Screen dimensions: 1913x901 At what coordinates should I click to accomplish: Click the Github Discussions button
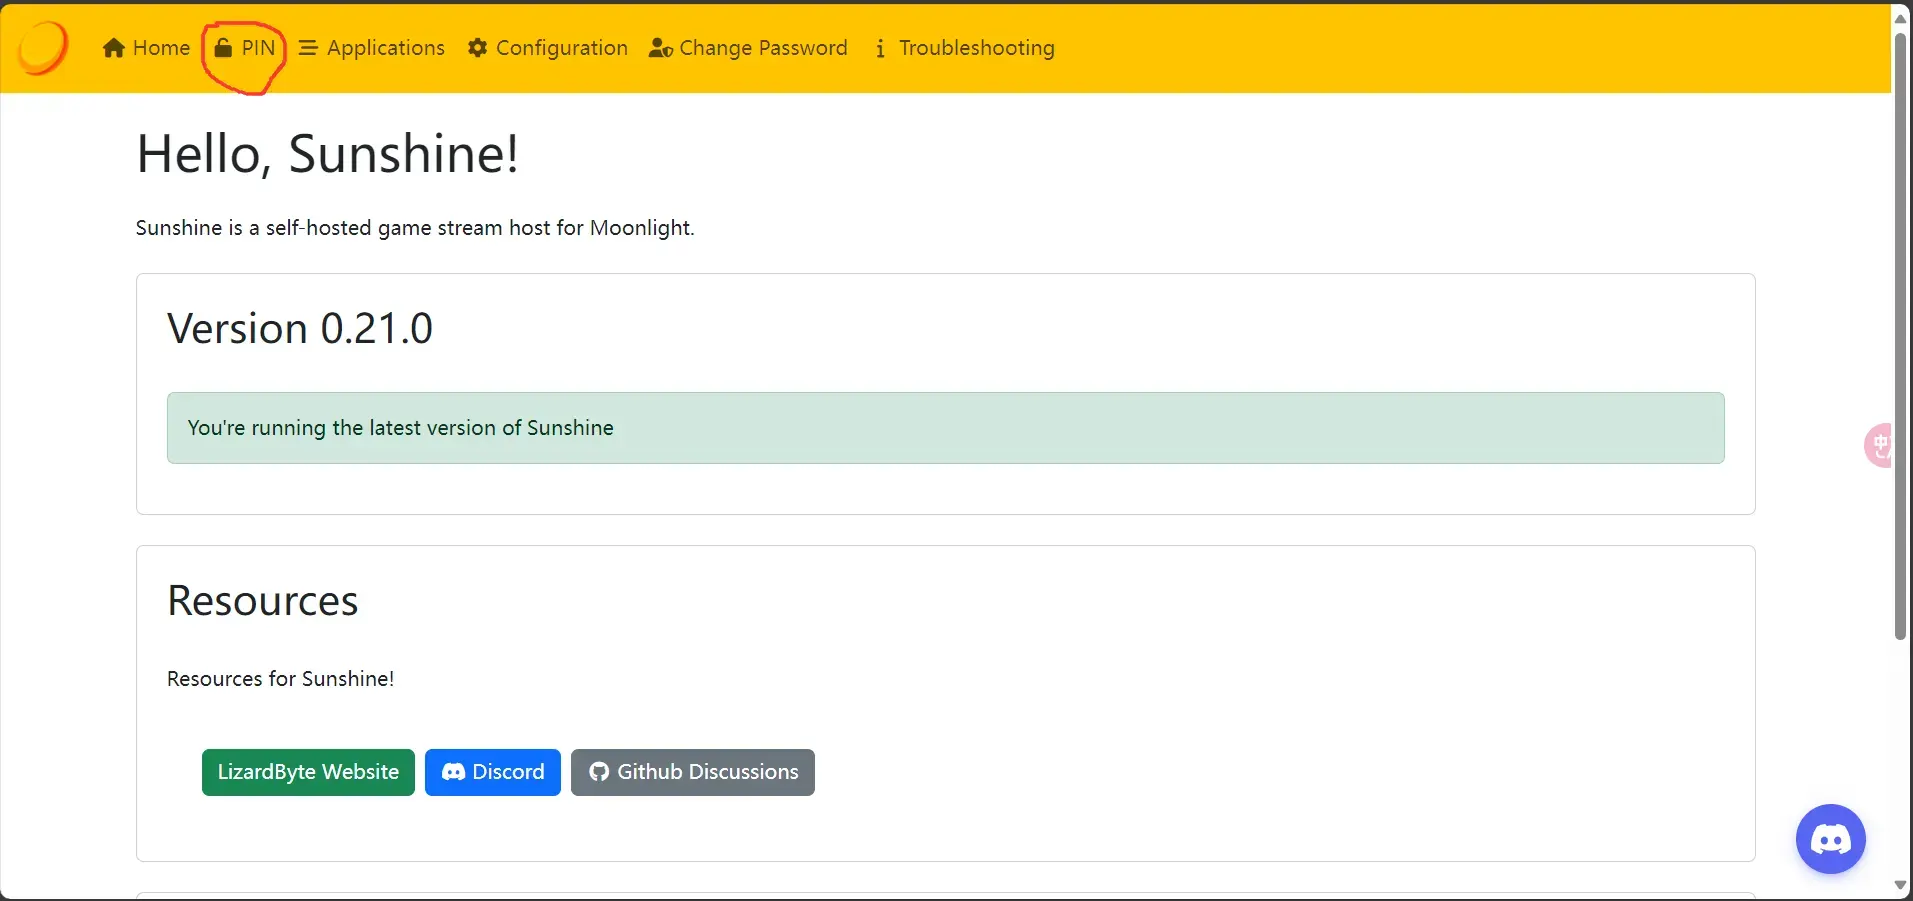[x=693, y=772]
